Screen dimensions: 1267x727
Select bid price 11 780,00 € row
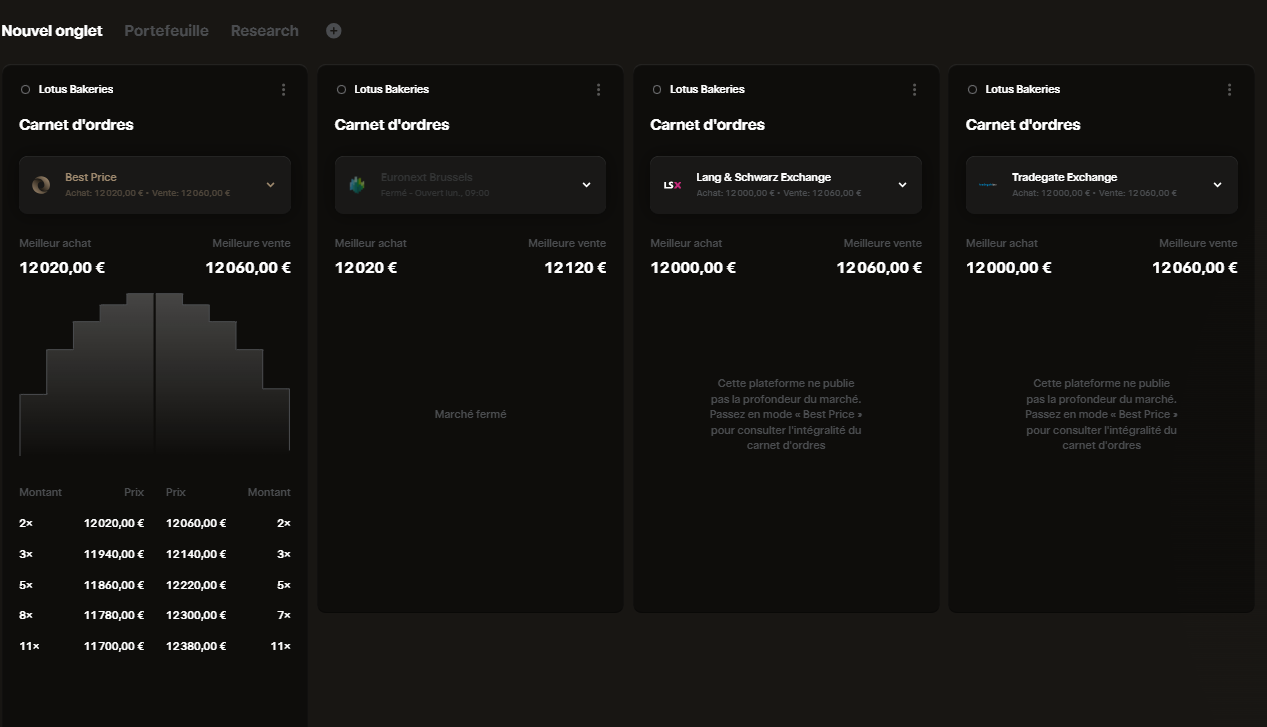82,615
